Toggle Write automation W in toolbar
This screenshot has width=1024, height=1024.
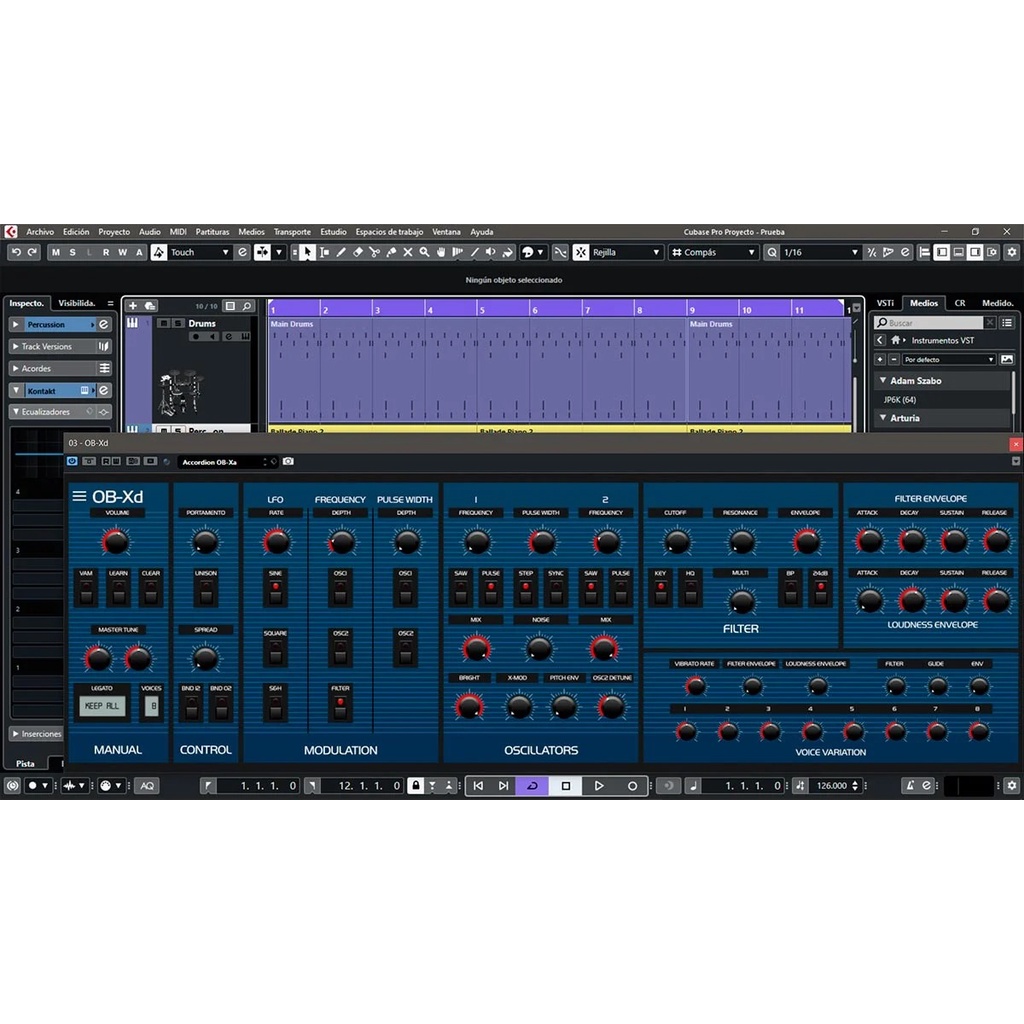click(x=122, y=252)
